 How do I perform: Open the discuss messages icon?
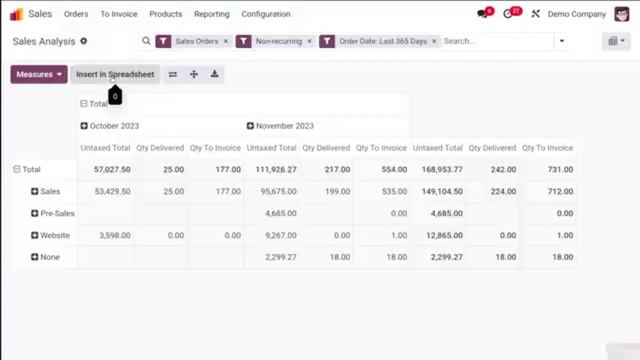point(483,14)
